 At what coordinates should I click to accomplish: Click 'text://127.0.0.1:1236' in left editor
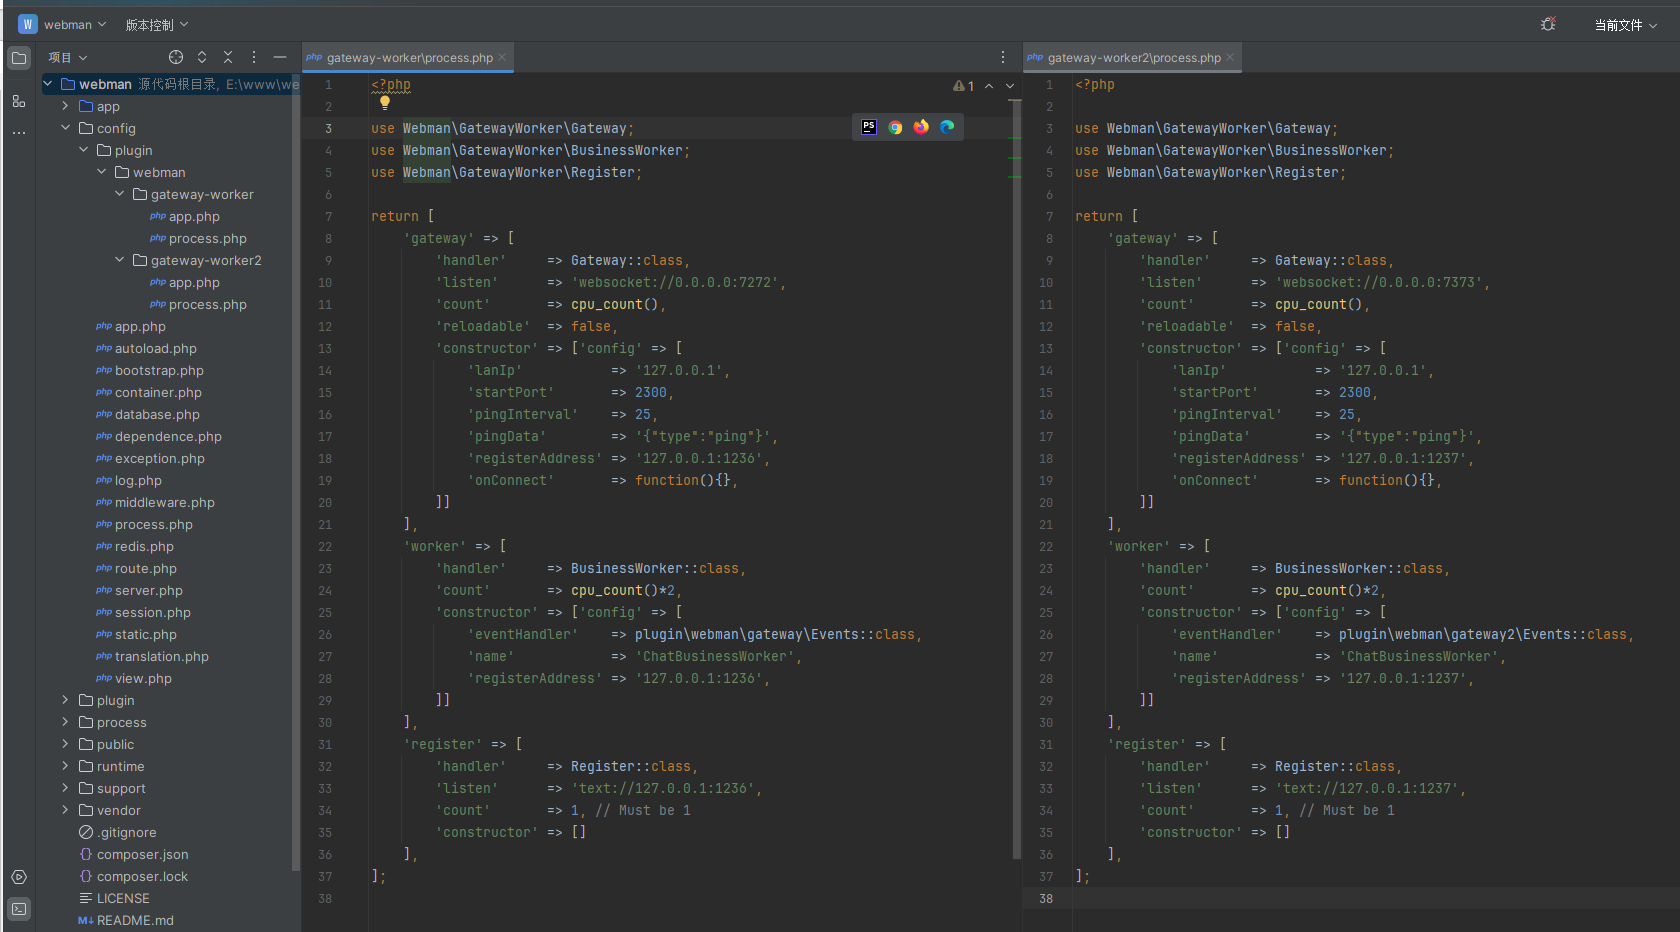663,788
